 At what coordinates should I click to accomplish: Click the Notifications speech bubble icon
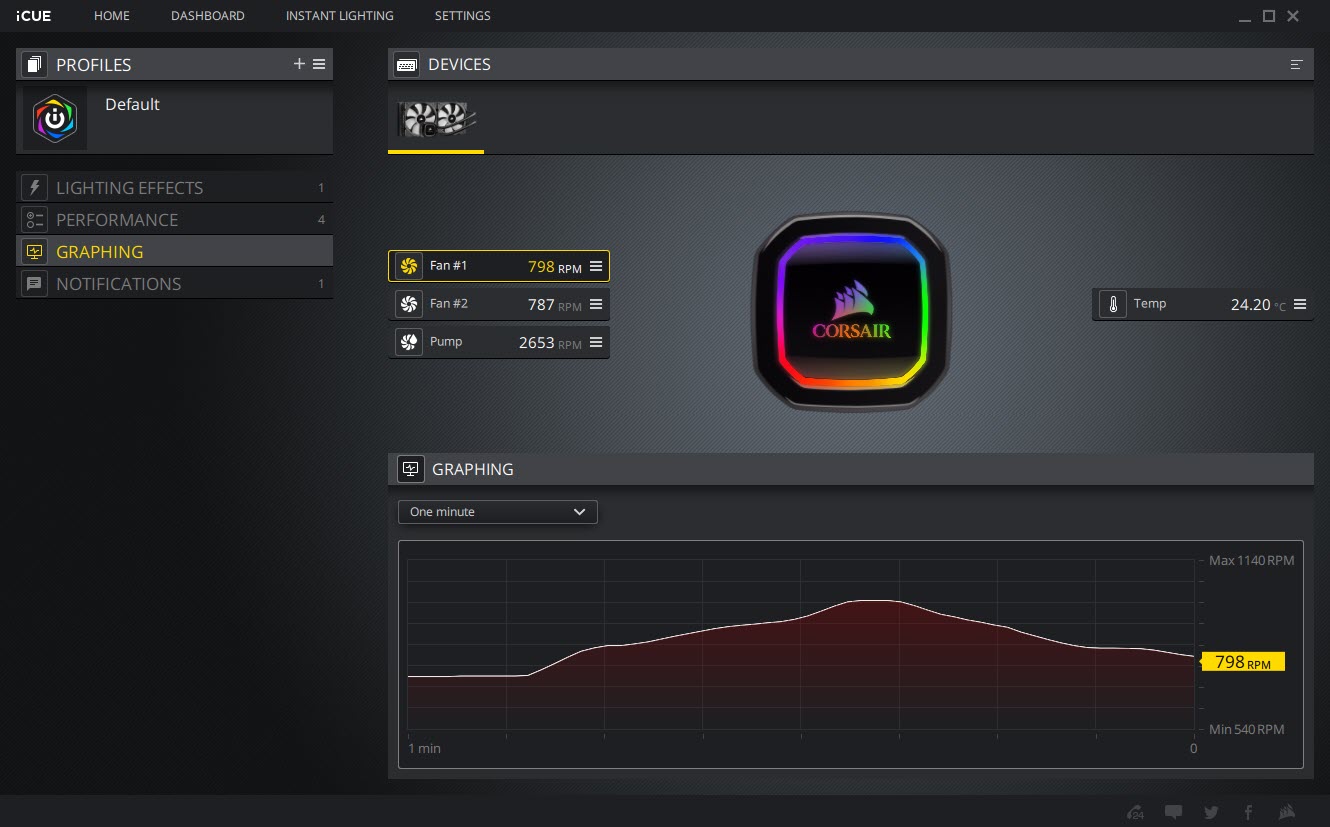(x=35, y=284)
